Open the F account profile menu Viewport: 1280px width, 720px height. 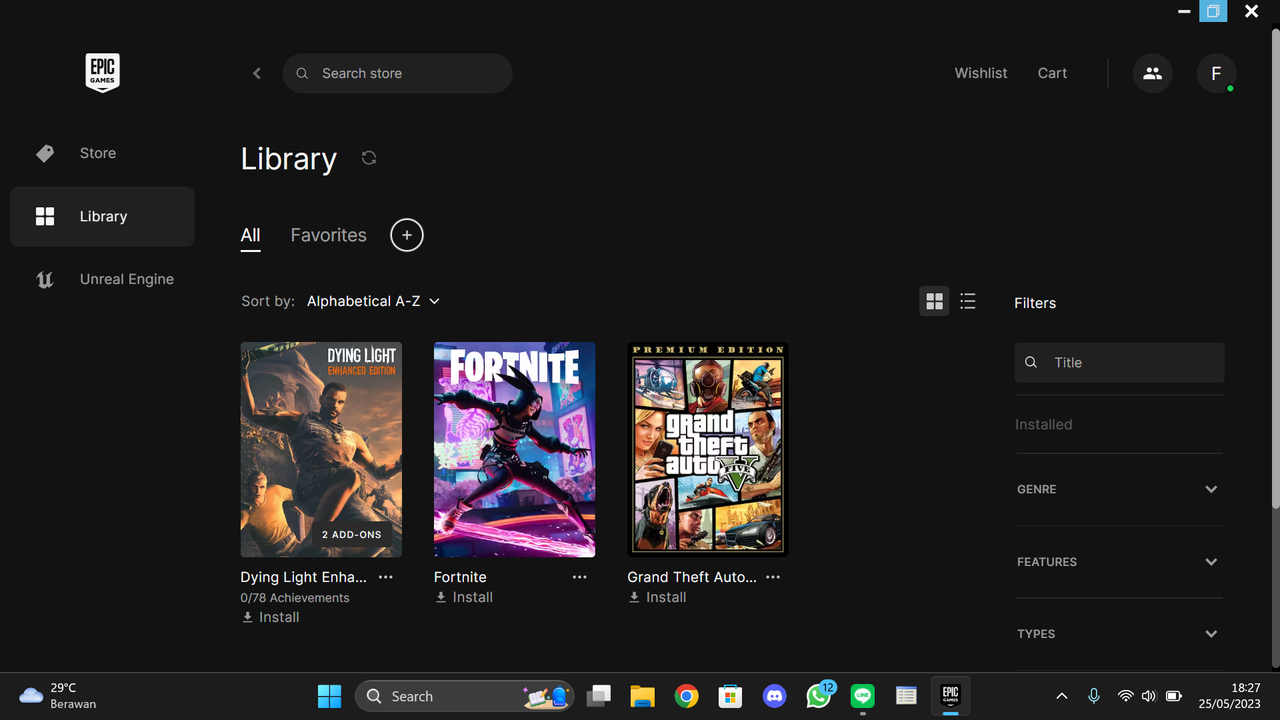(1216, 73)
